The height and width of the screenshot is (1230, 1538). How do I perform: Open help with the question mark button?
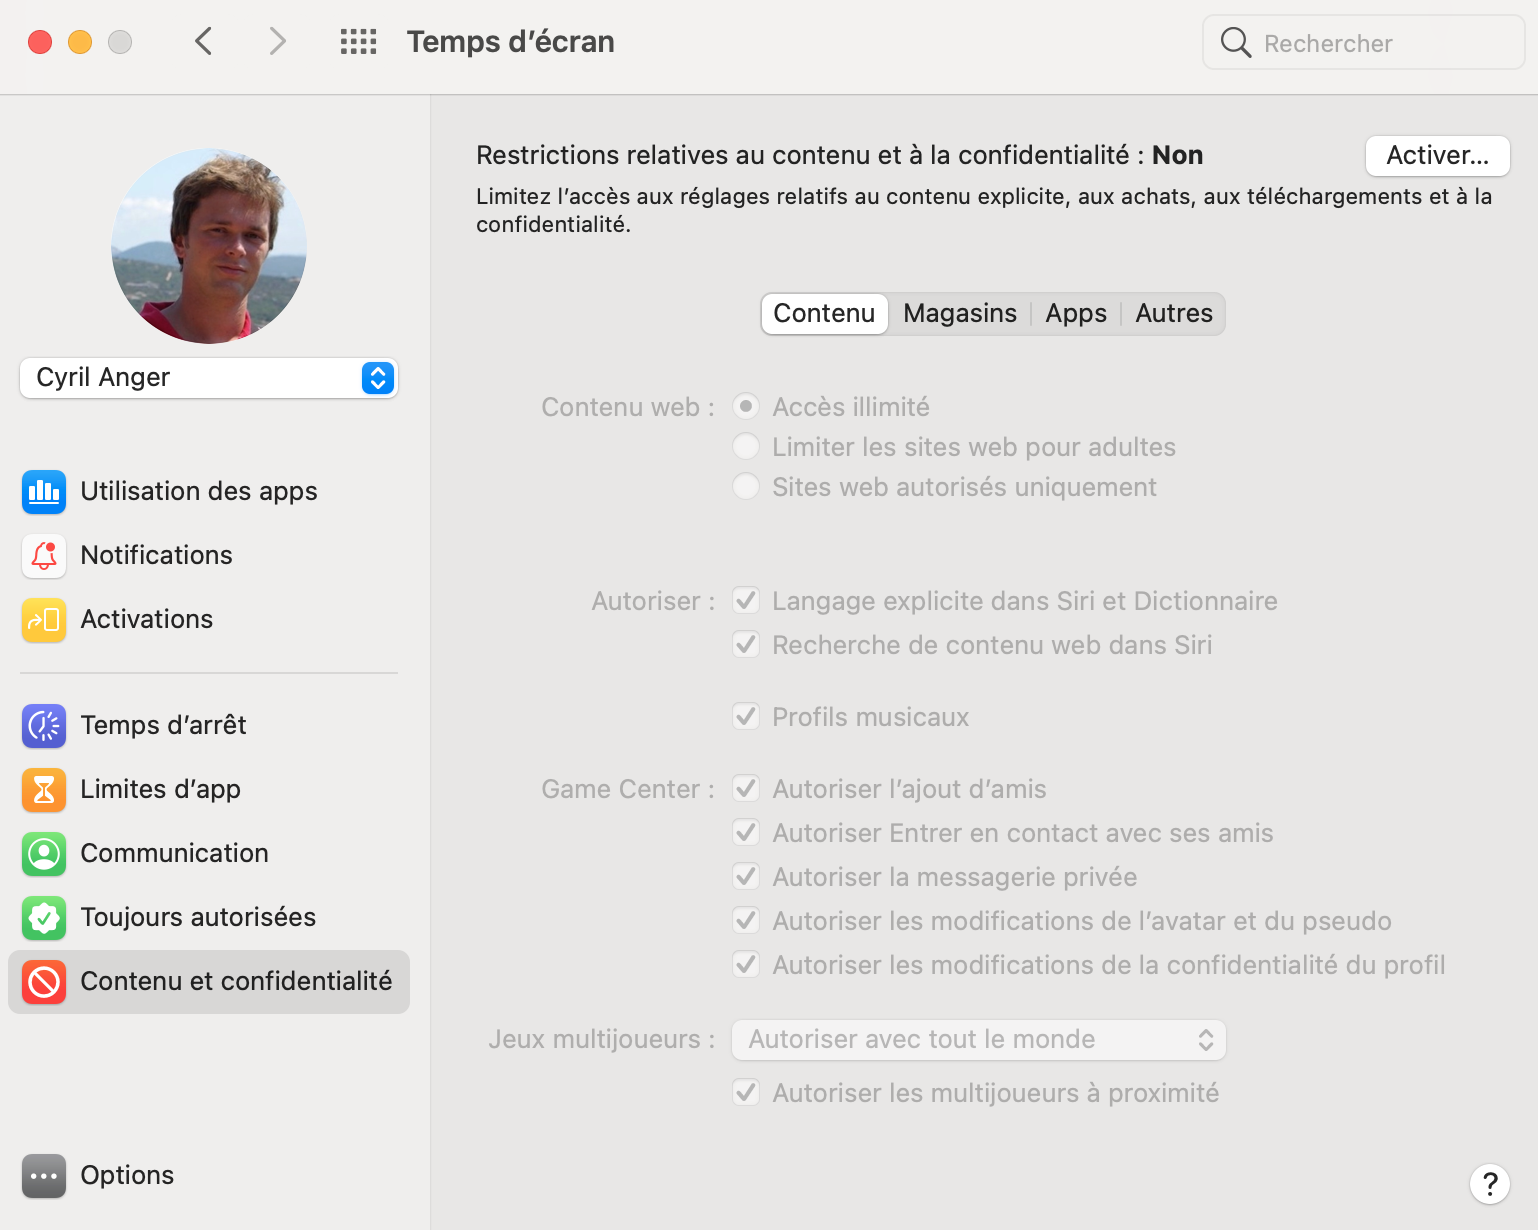[x=1489, y=1184]
